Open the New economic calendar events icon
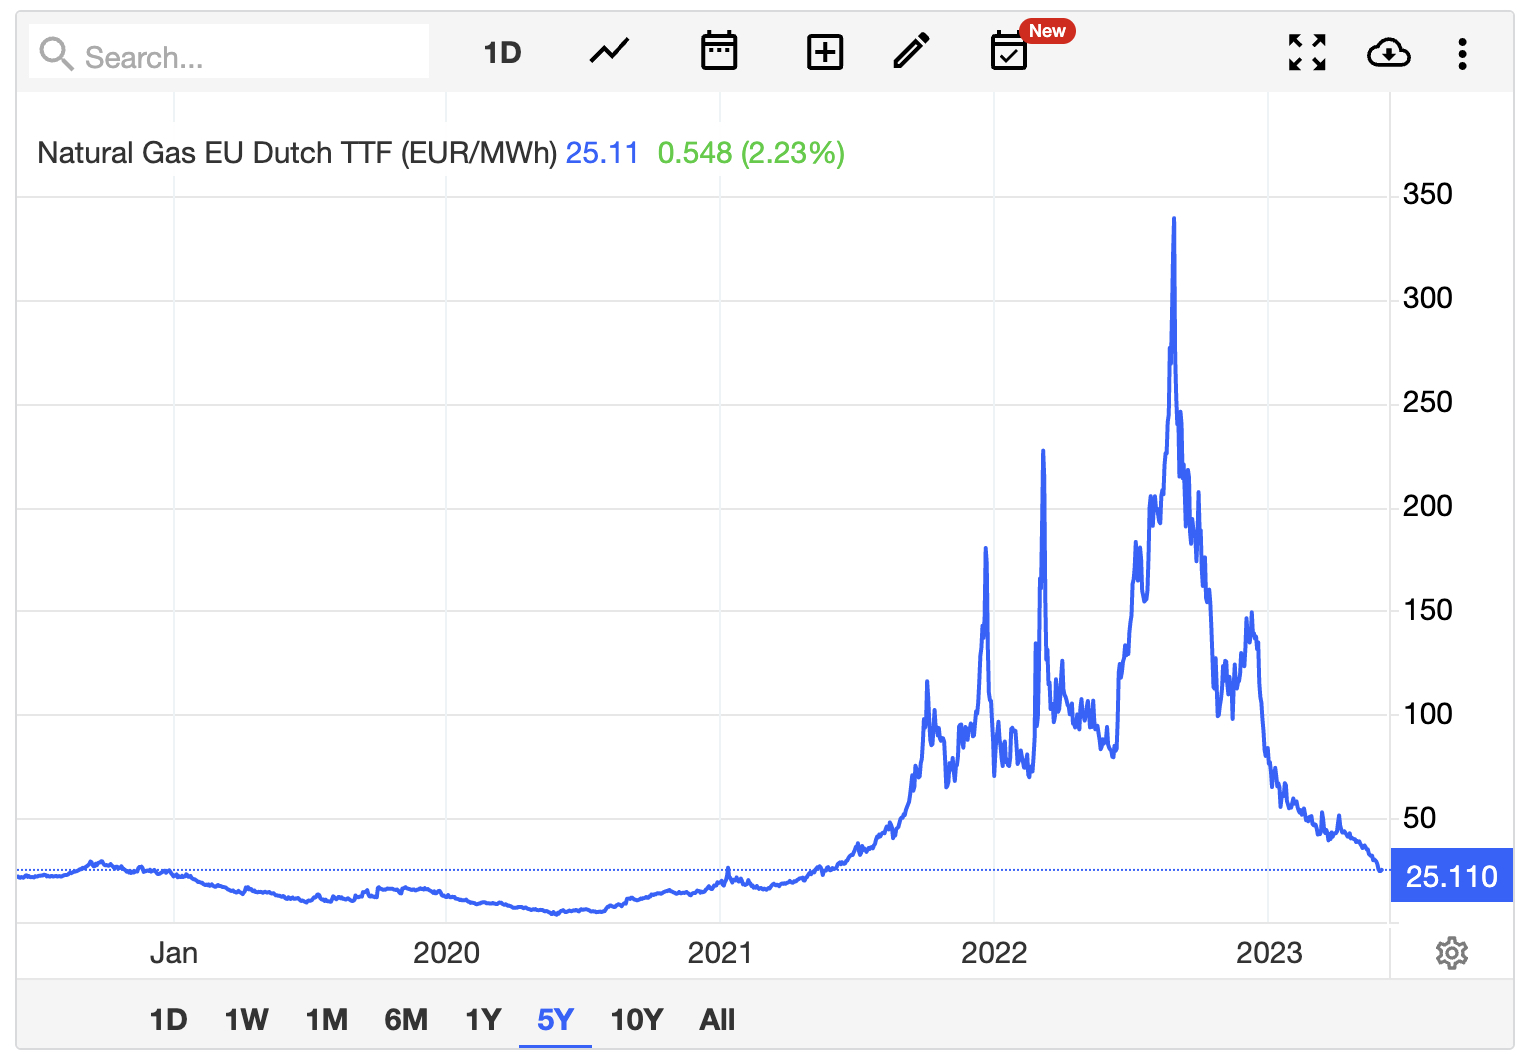Image resolution: width=1524 pixels, height=1056 pixels. (x=1009, y=51)
